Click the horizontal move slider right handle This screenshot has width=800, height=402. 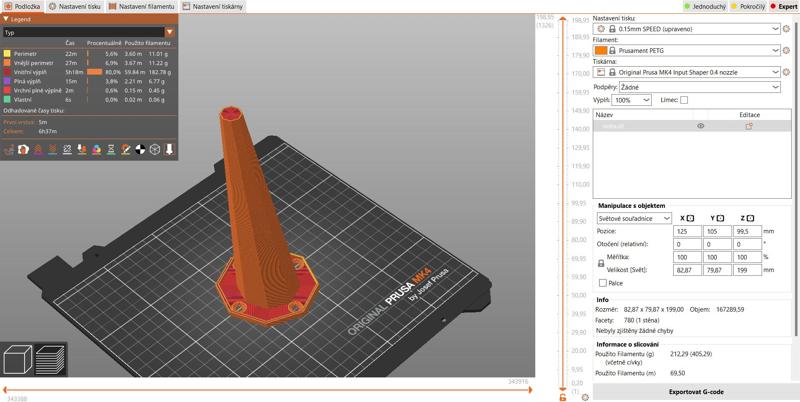[x=530, y=390]
